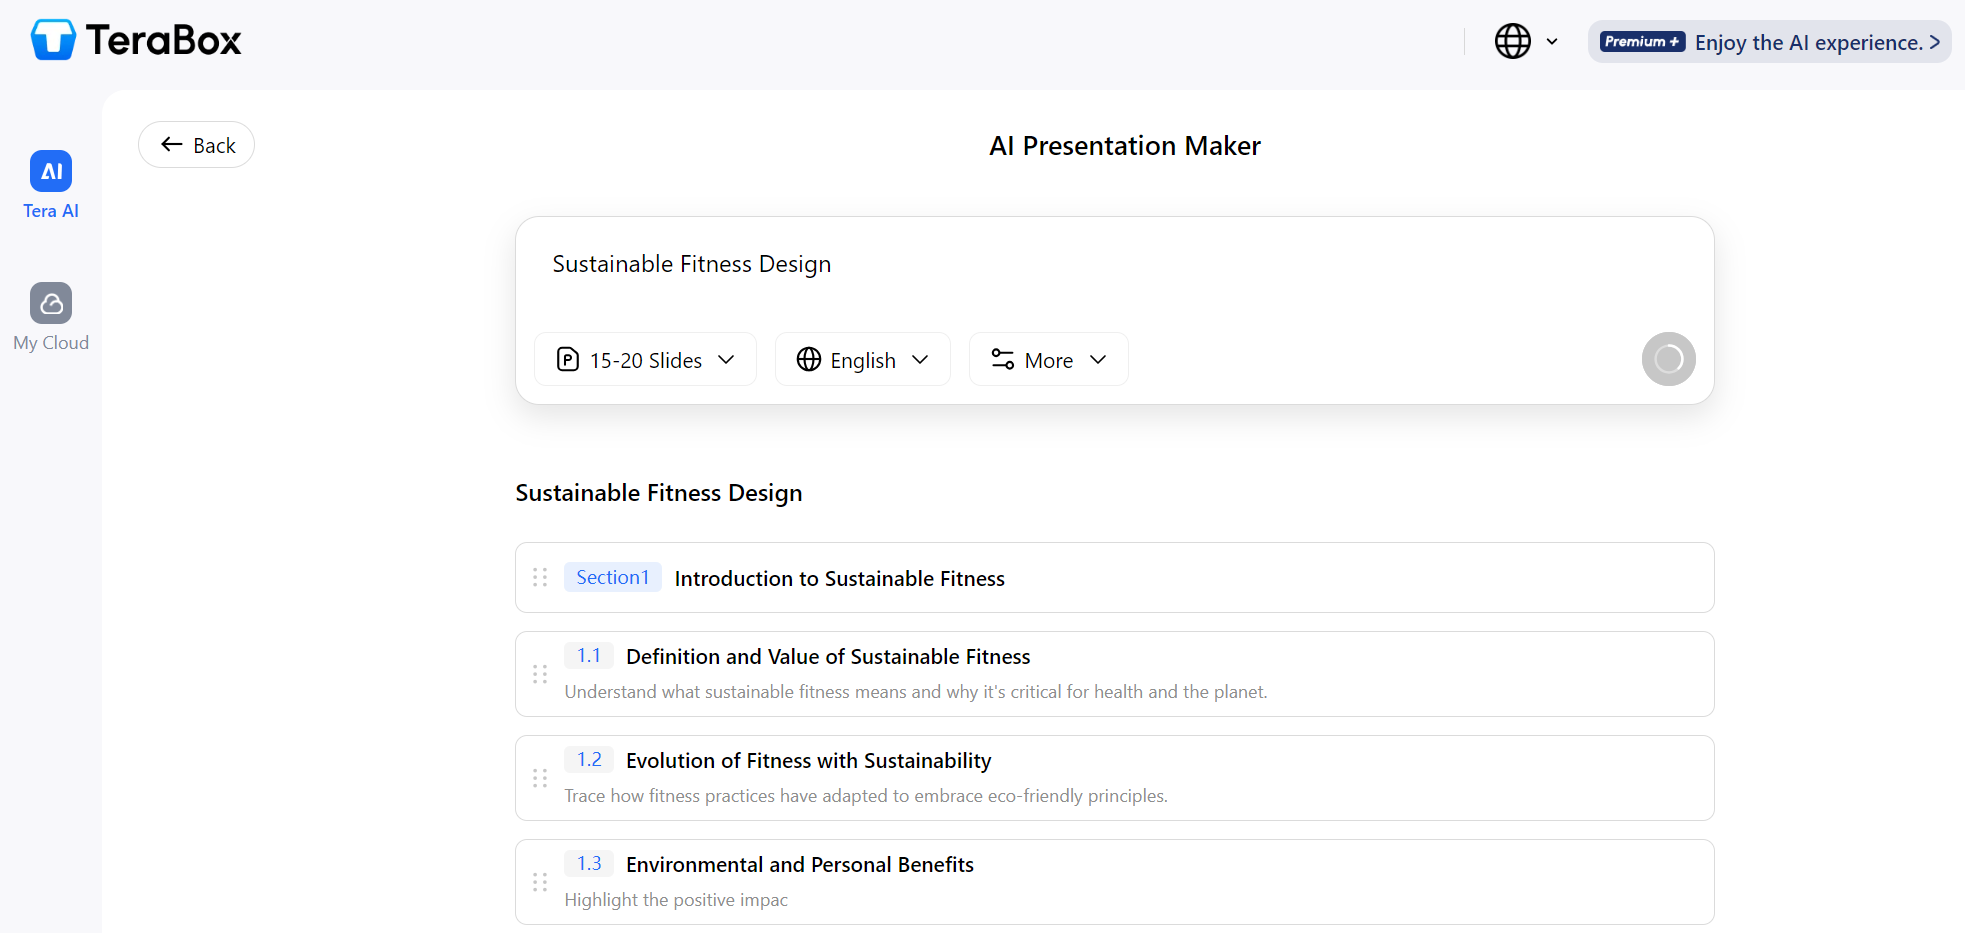
Task: Open Enjoy the AI experience banner
Action: (x=1769, y=42)
